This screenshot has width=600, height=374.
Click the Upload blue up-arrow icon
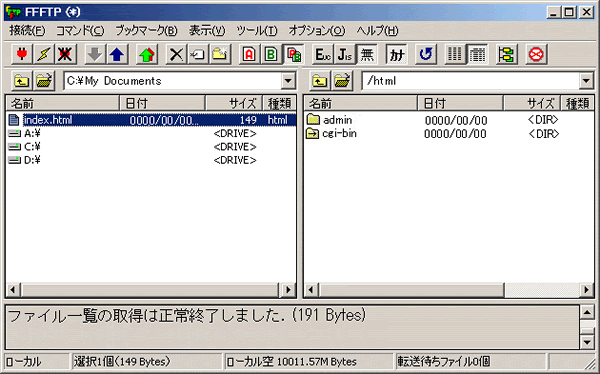coord(117,54)
